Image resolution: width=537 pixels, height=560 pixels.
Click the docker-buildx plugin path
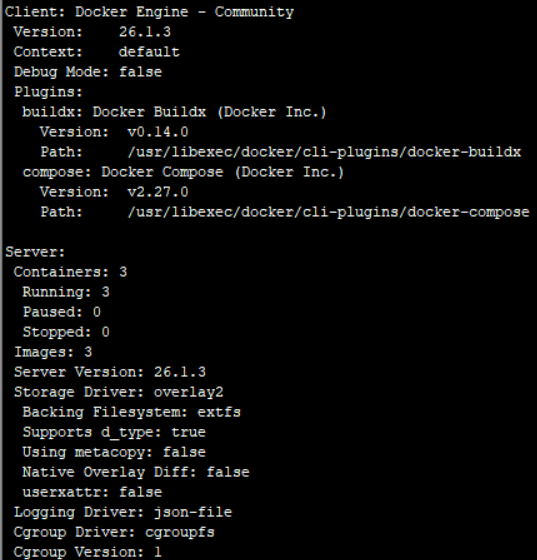[324, 152]
